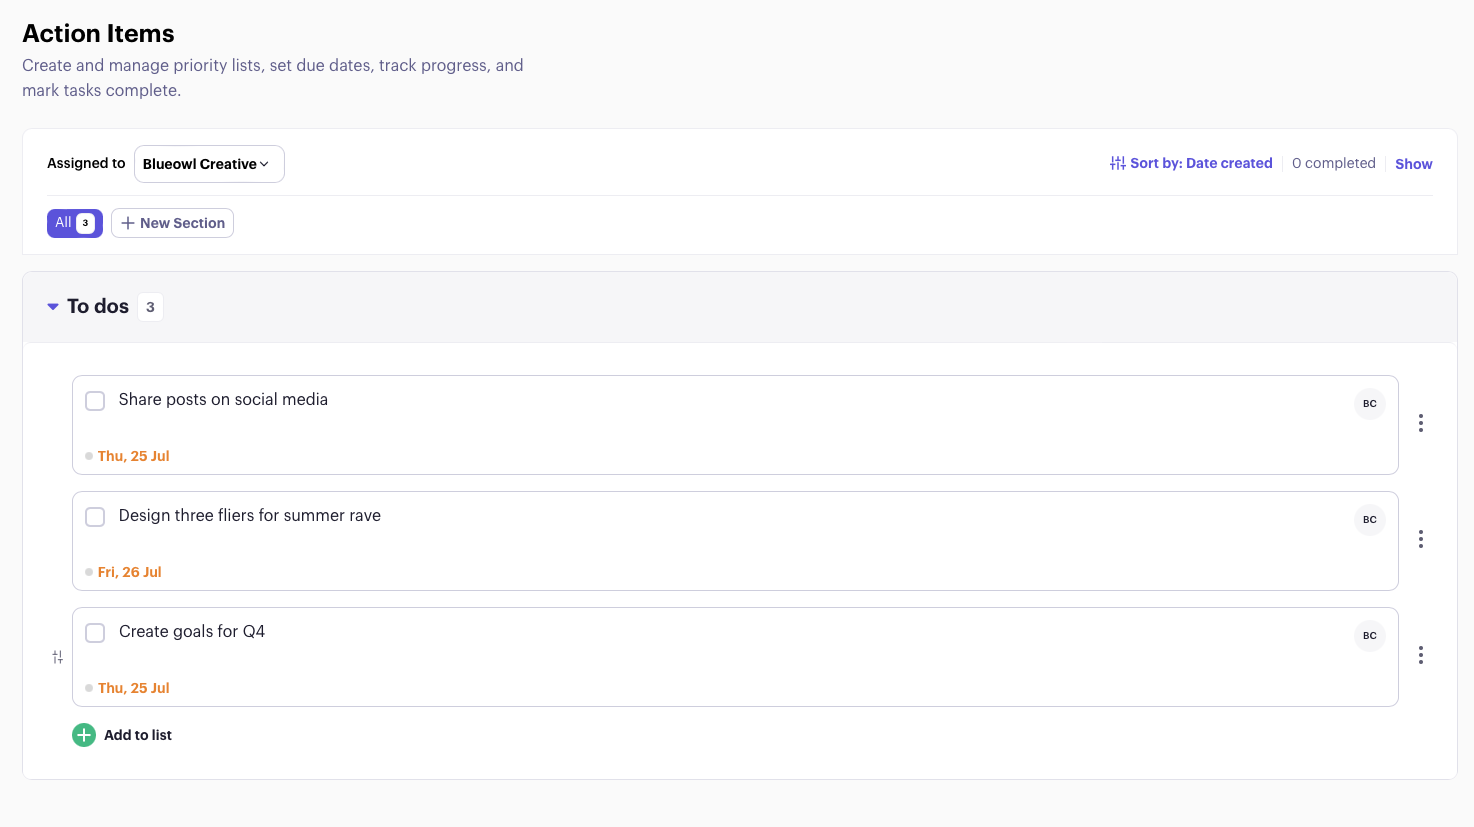Open kebab menu for Design three fliers task
The width and height of the screenshot is (1474, 827).
[x=1420, y=539]
